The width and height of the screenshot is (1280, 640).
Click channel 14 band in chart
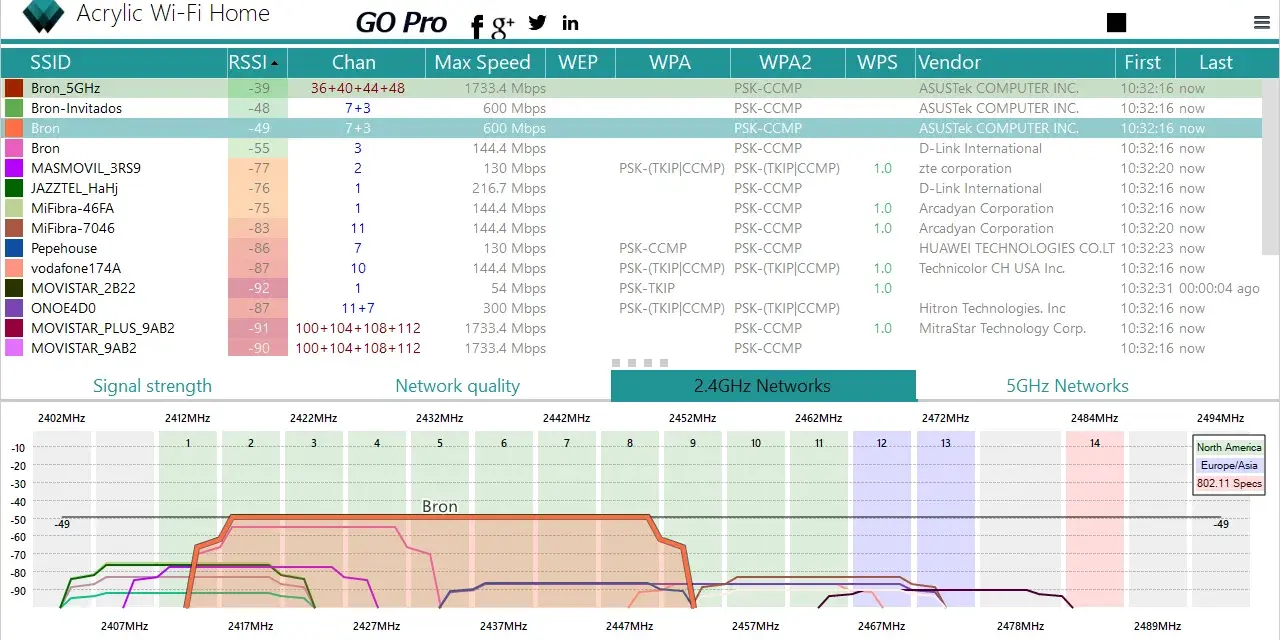pyautogui.click(x=1095, y=518)
